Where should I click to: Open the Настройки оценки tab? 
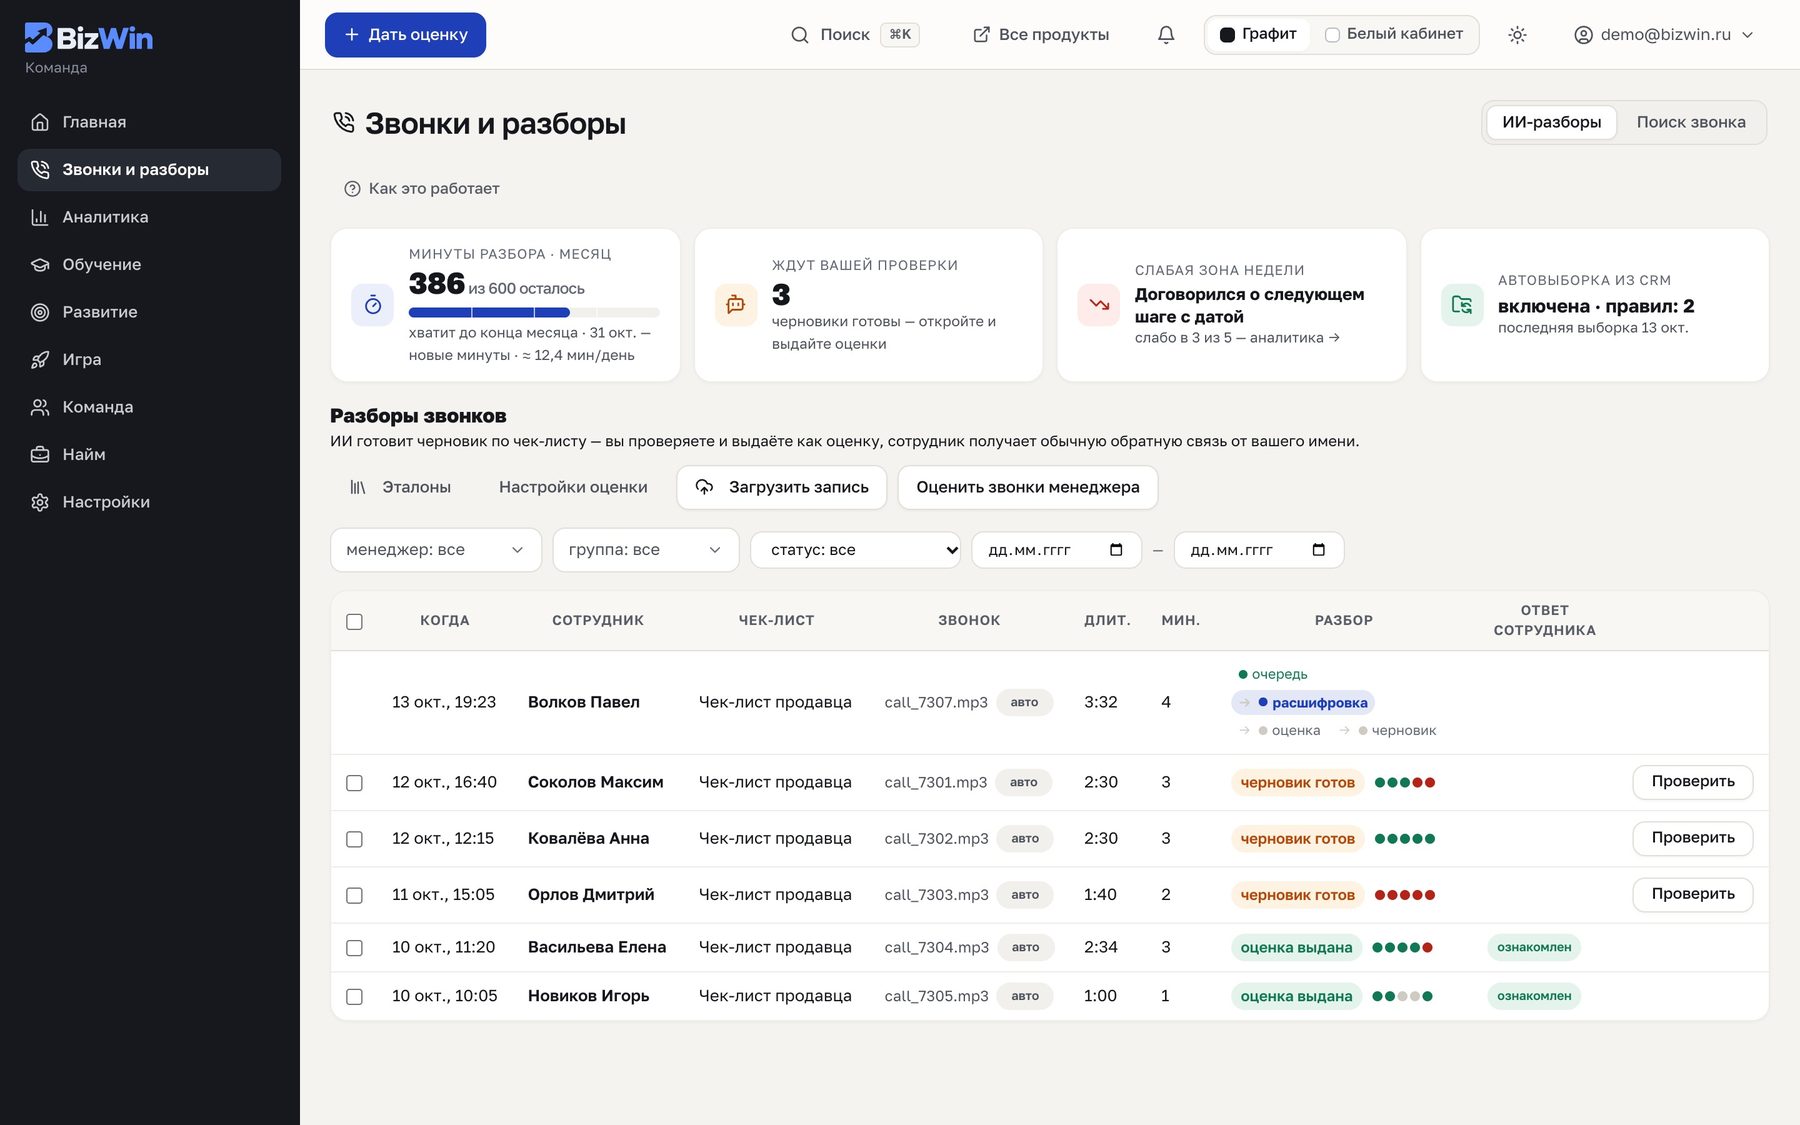[x=573, y=487]
